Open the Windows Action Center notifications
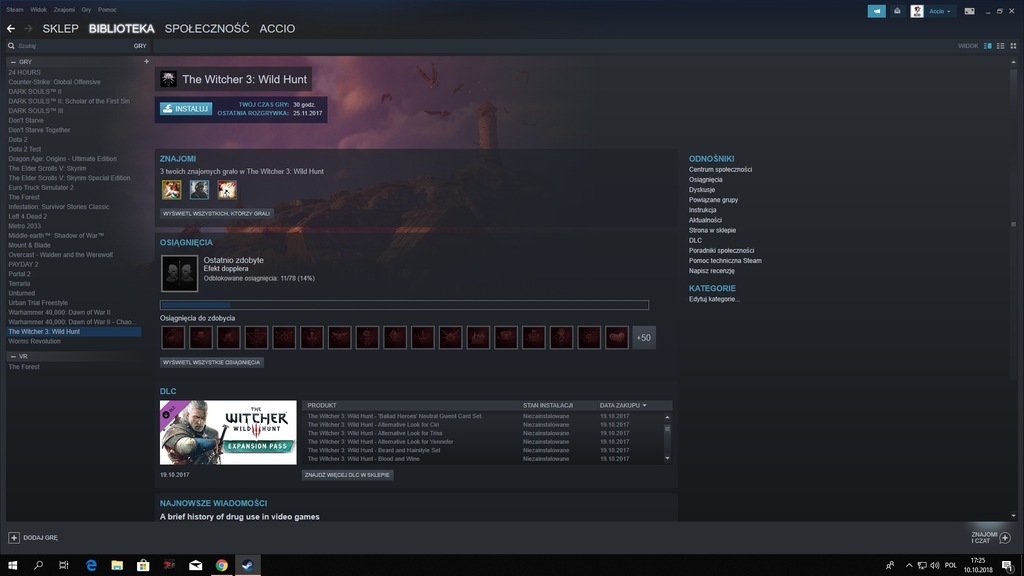 (1008, 566)
